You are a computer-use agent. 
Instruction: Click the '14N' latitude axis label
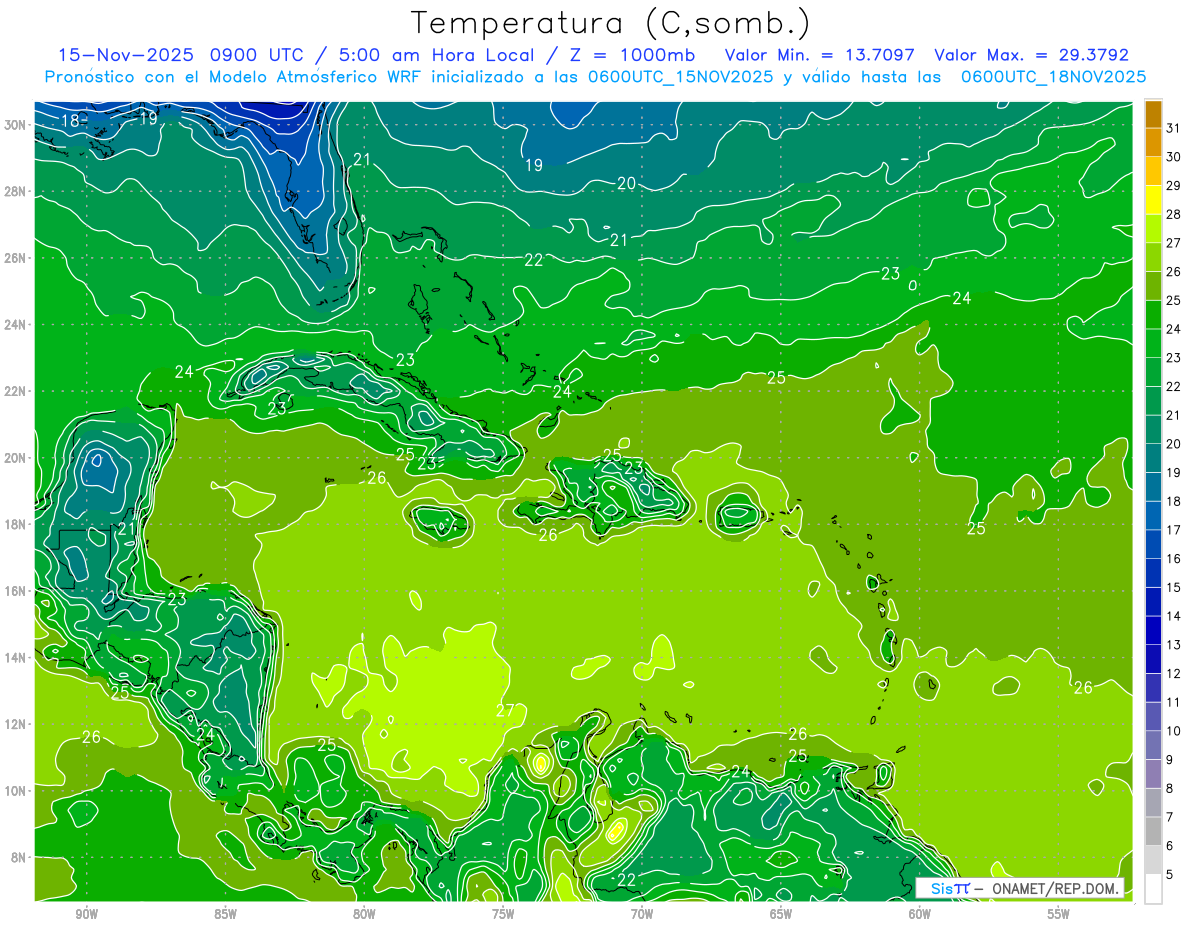tap(17, 657)
